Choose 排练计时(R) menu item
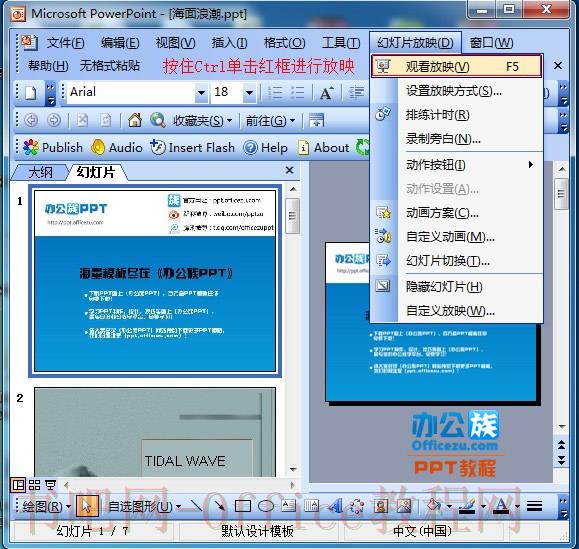 (456, 115)
